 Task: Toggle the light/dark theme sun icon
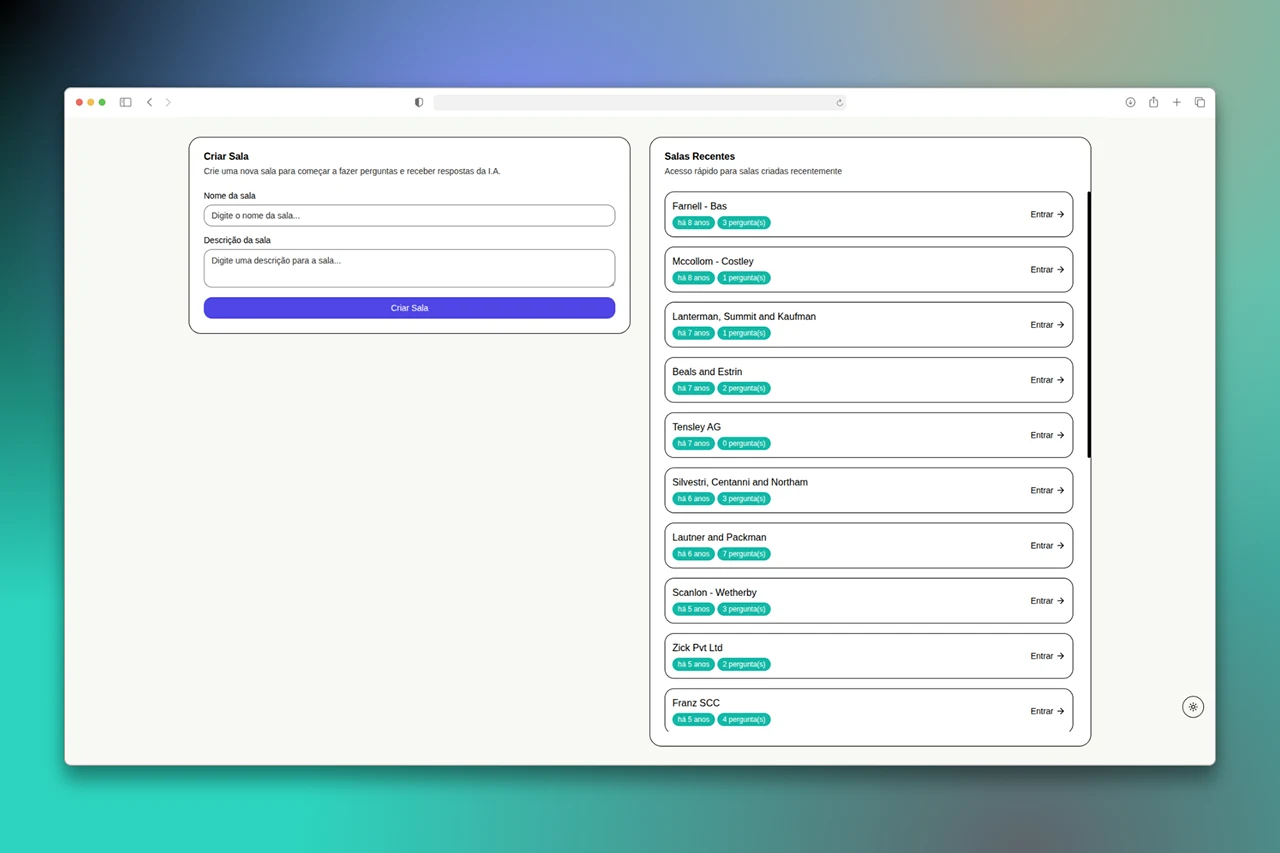1193,707
